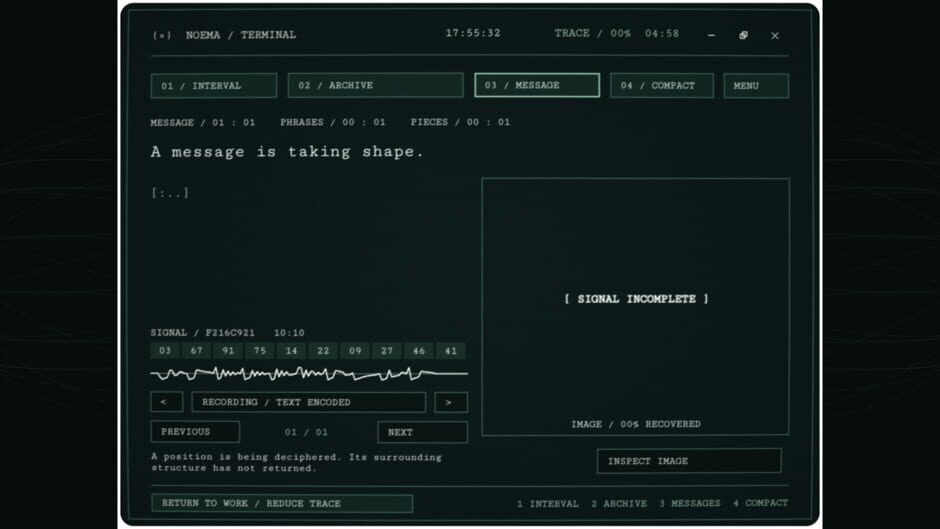Screen dimensions: 940x529
Task: Select signal code cell 41
Action: click(x=451, y=351)
